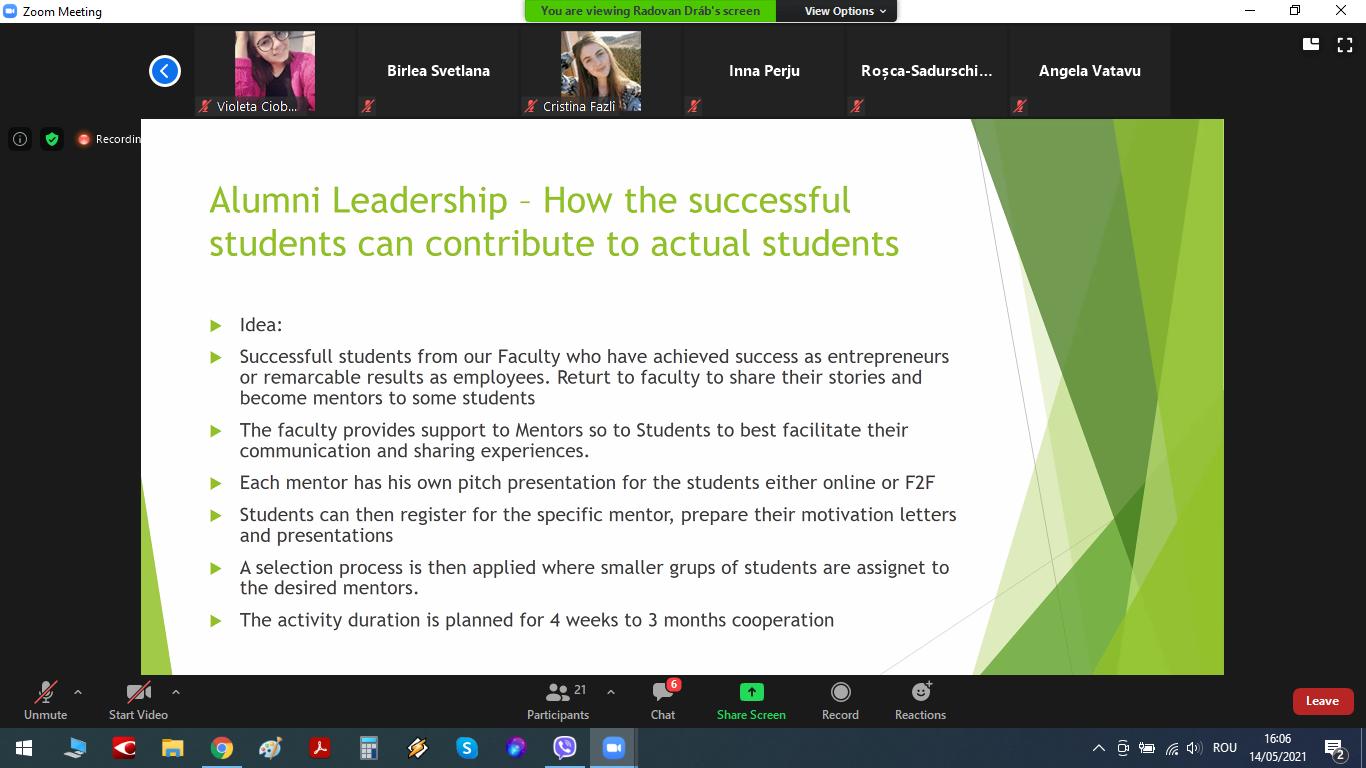Select Roșca-Sadurschi participant tile
Viewport: 1366px width, 768px height.
coord(927,71)
